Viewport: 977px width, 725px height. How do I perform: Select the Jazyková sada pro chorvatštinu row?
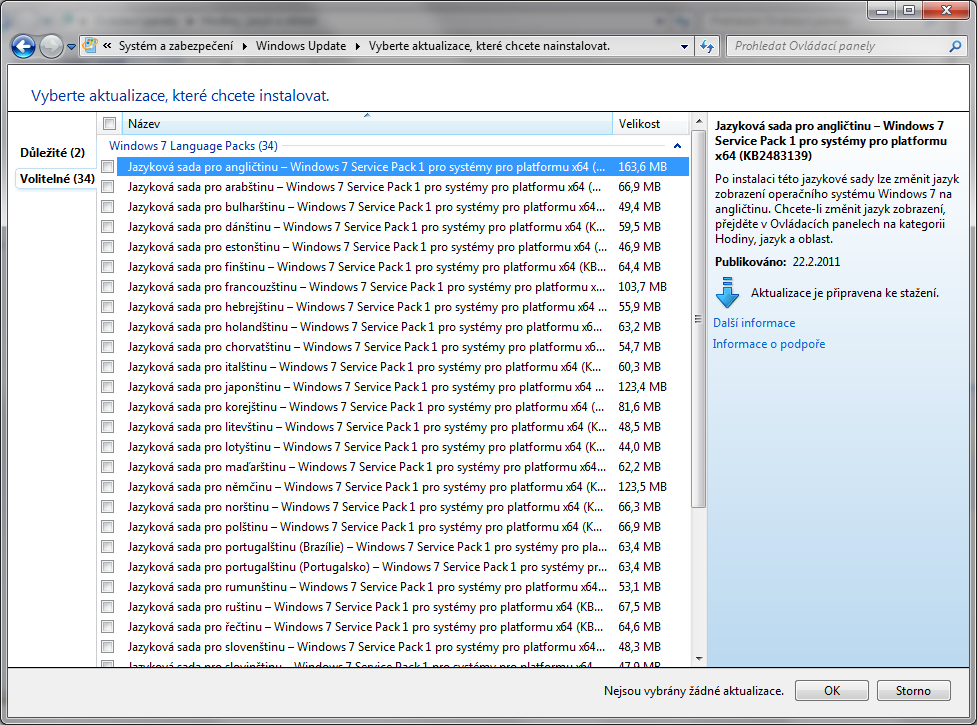[x=403, y=347]
